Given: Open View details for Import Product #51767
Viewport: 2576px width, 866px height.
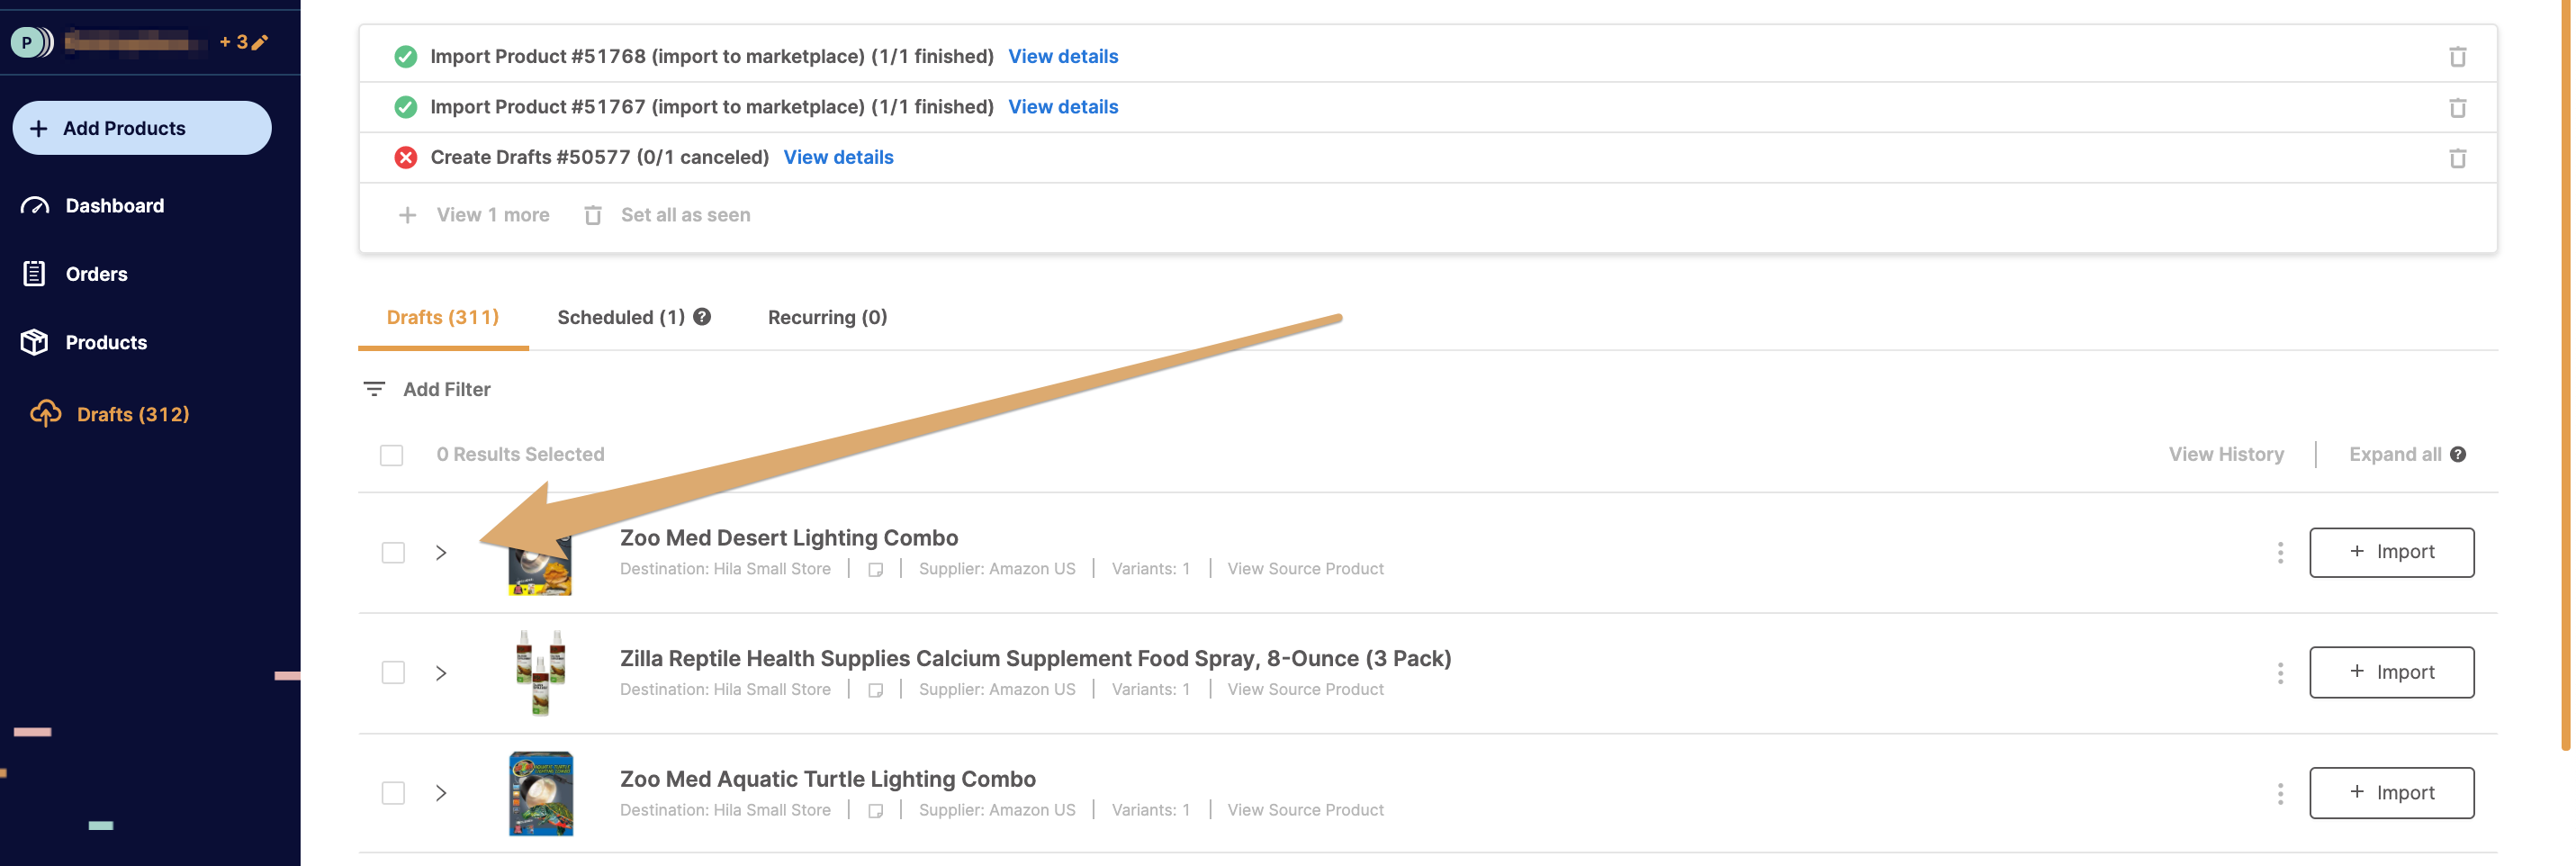Looking at the screenshot, I should pyautogui.click(x=1062, y=107).
